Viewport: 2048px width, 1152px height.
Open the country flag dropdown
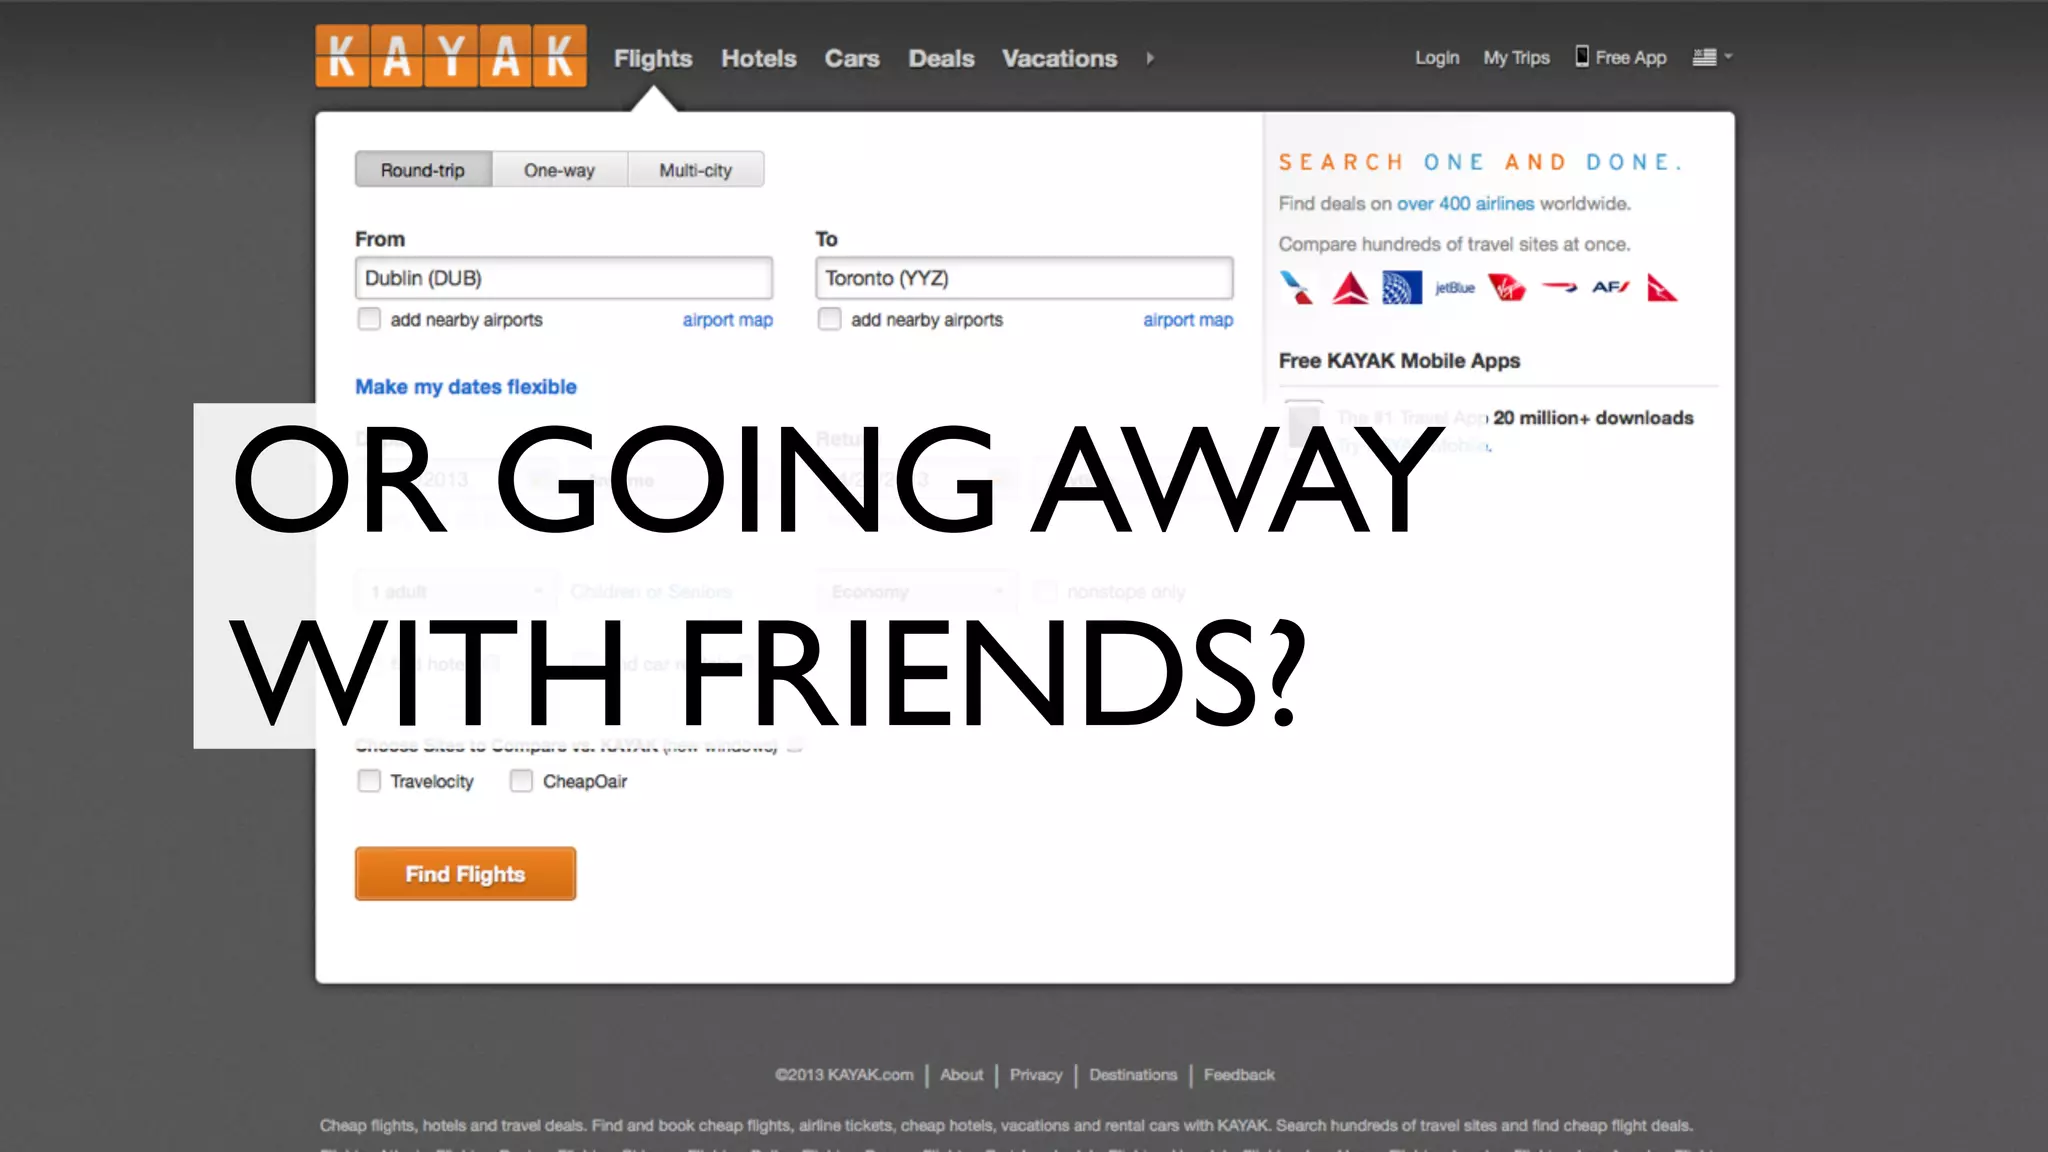pos(1712,57)
